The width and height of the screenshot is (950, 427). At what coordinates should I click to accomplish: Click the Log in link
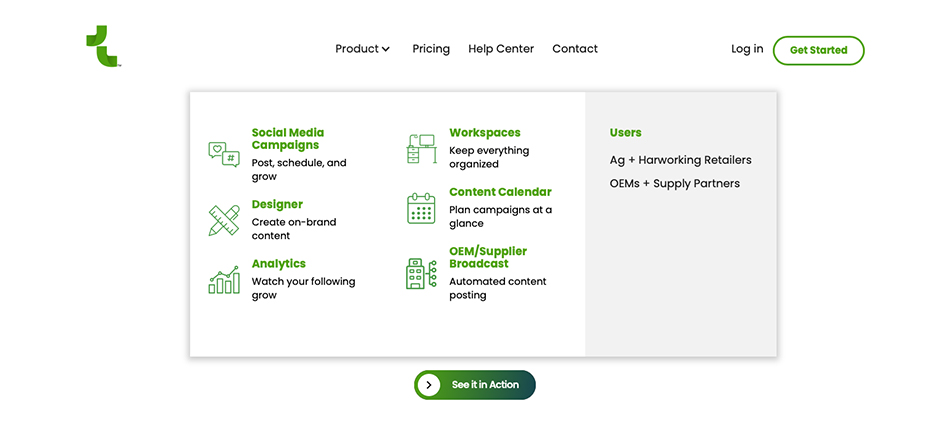click(747, 49)
